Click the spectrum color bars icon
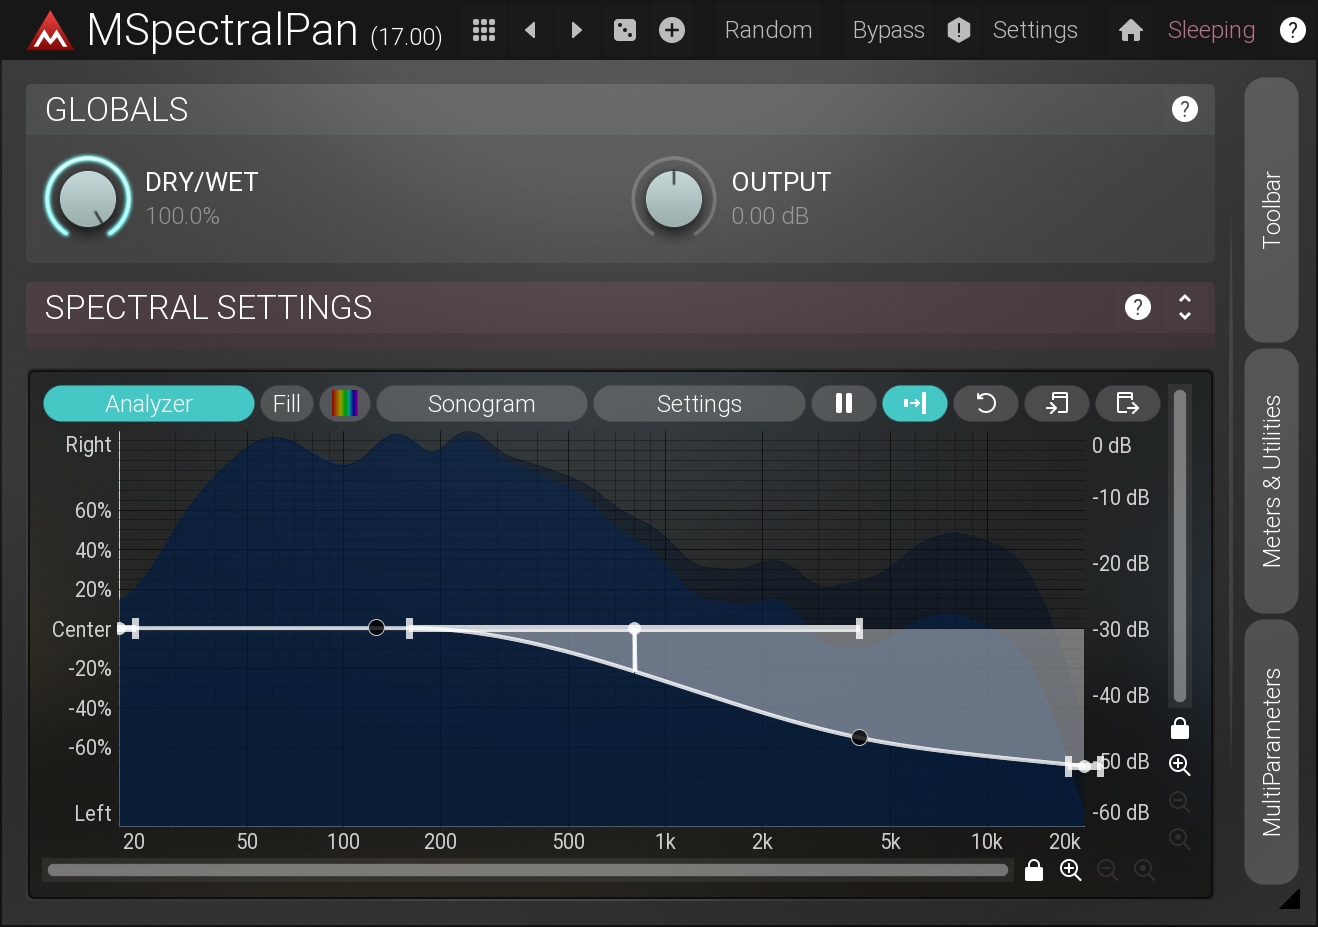The image size is (1318, 927). pos(345,403)
